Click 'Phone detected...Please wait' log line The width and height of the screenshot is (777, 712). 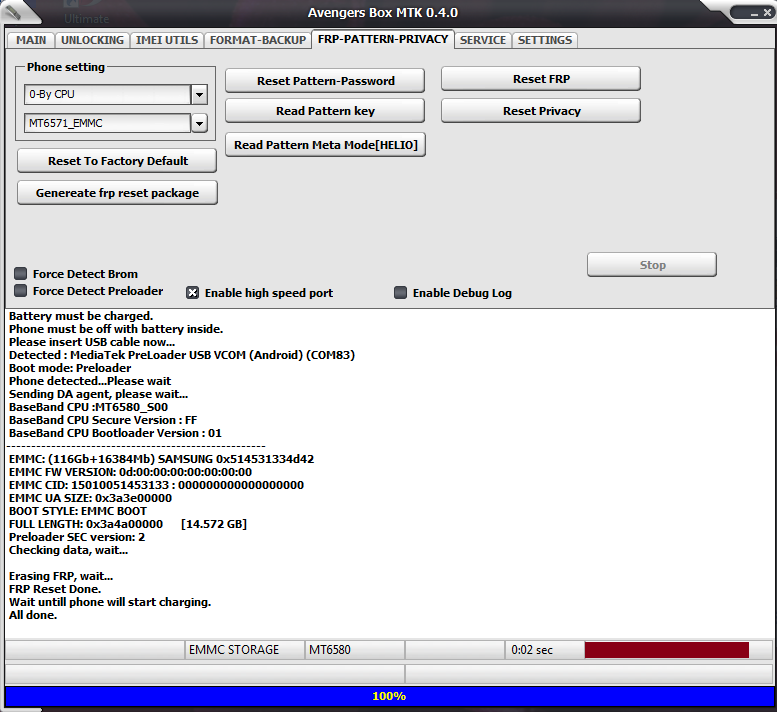click(x=90, y=381)
